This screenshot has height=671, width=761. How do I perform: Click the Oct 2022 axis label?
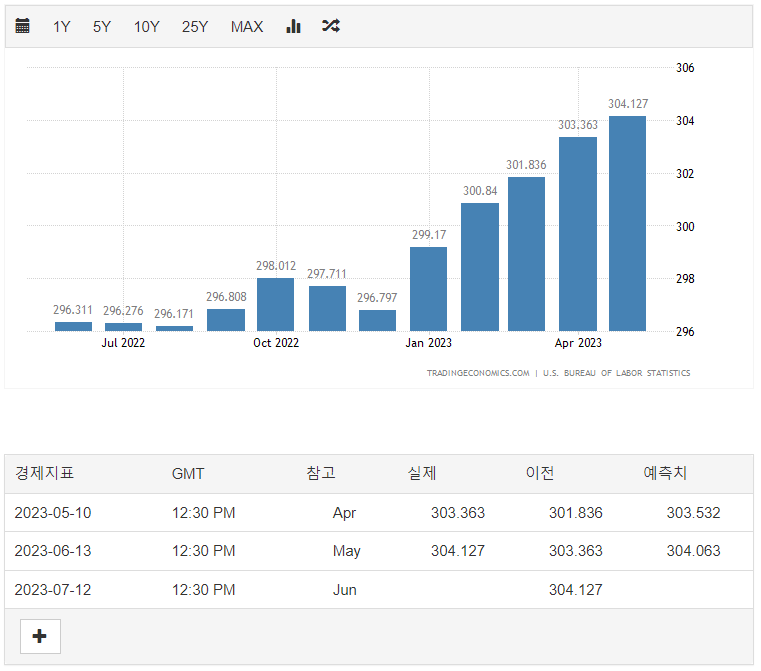point(276,343)
